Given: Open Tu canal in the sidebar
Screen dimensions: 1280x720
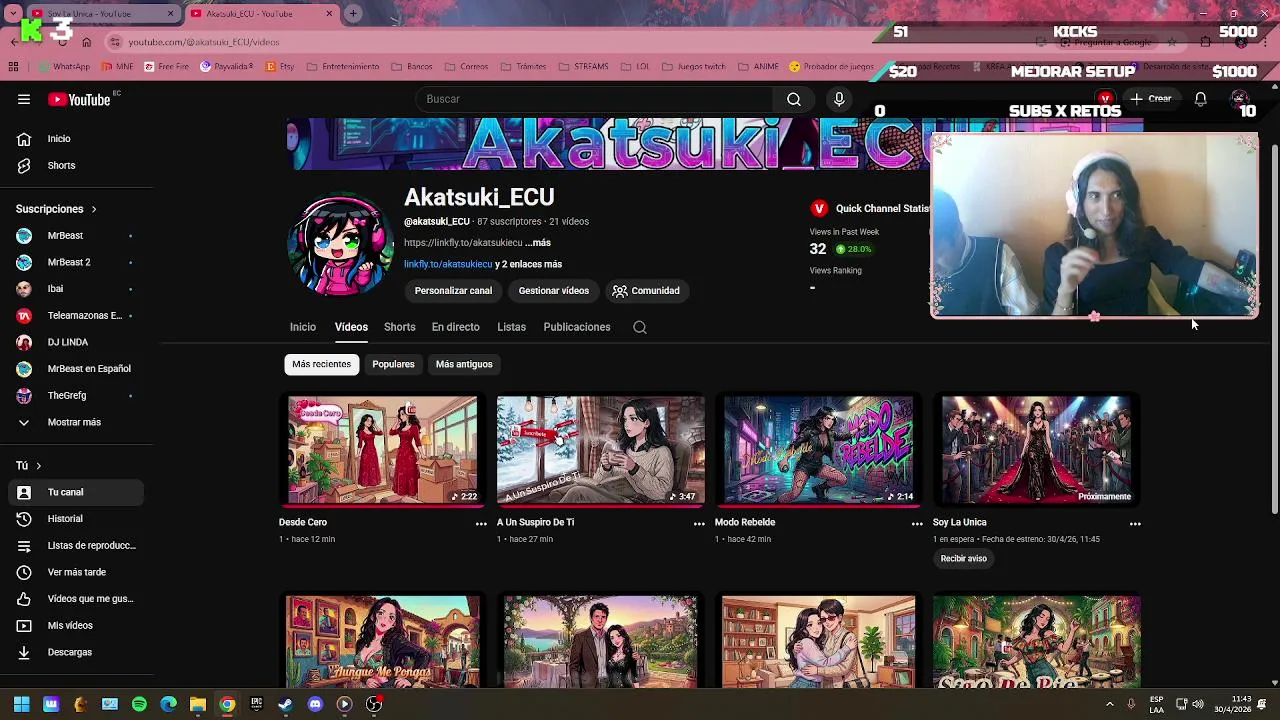Looking at the screenshot, I should tap(76, 492).
